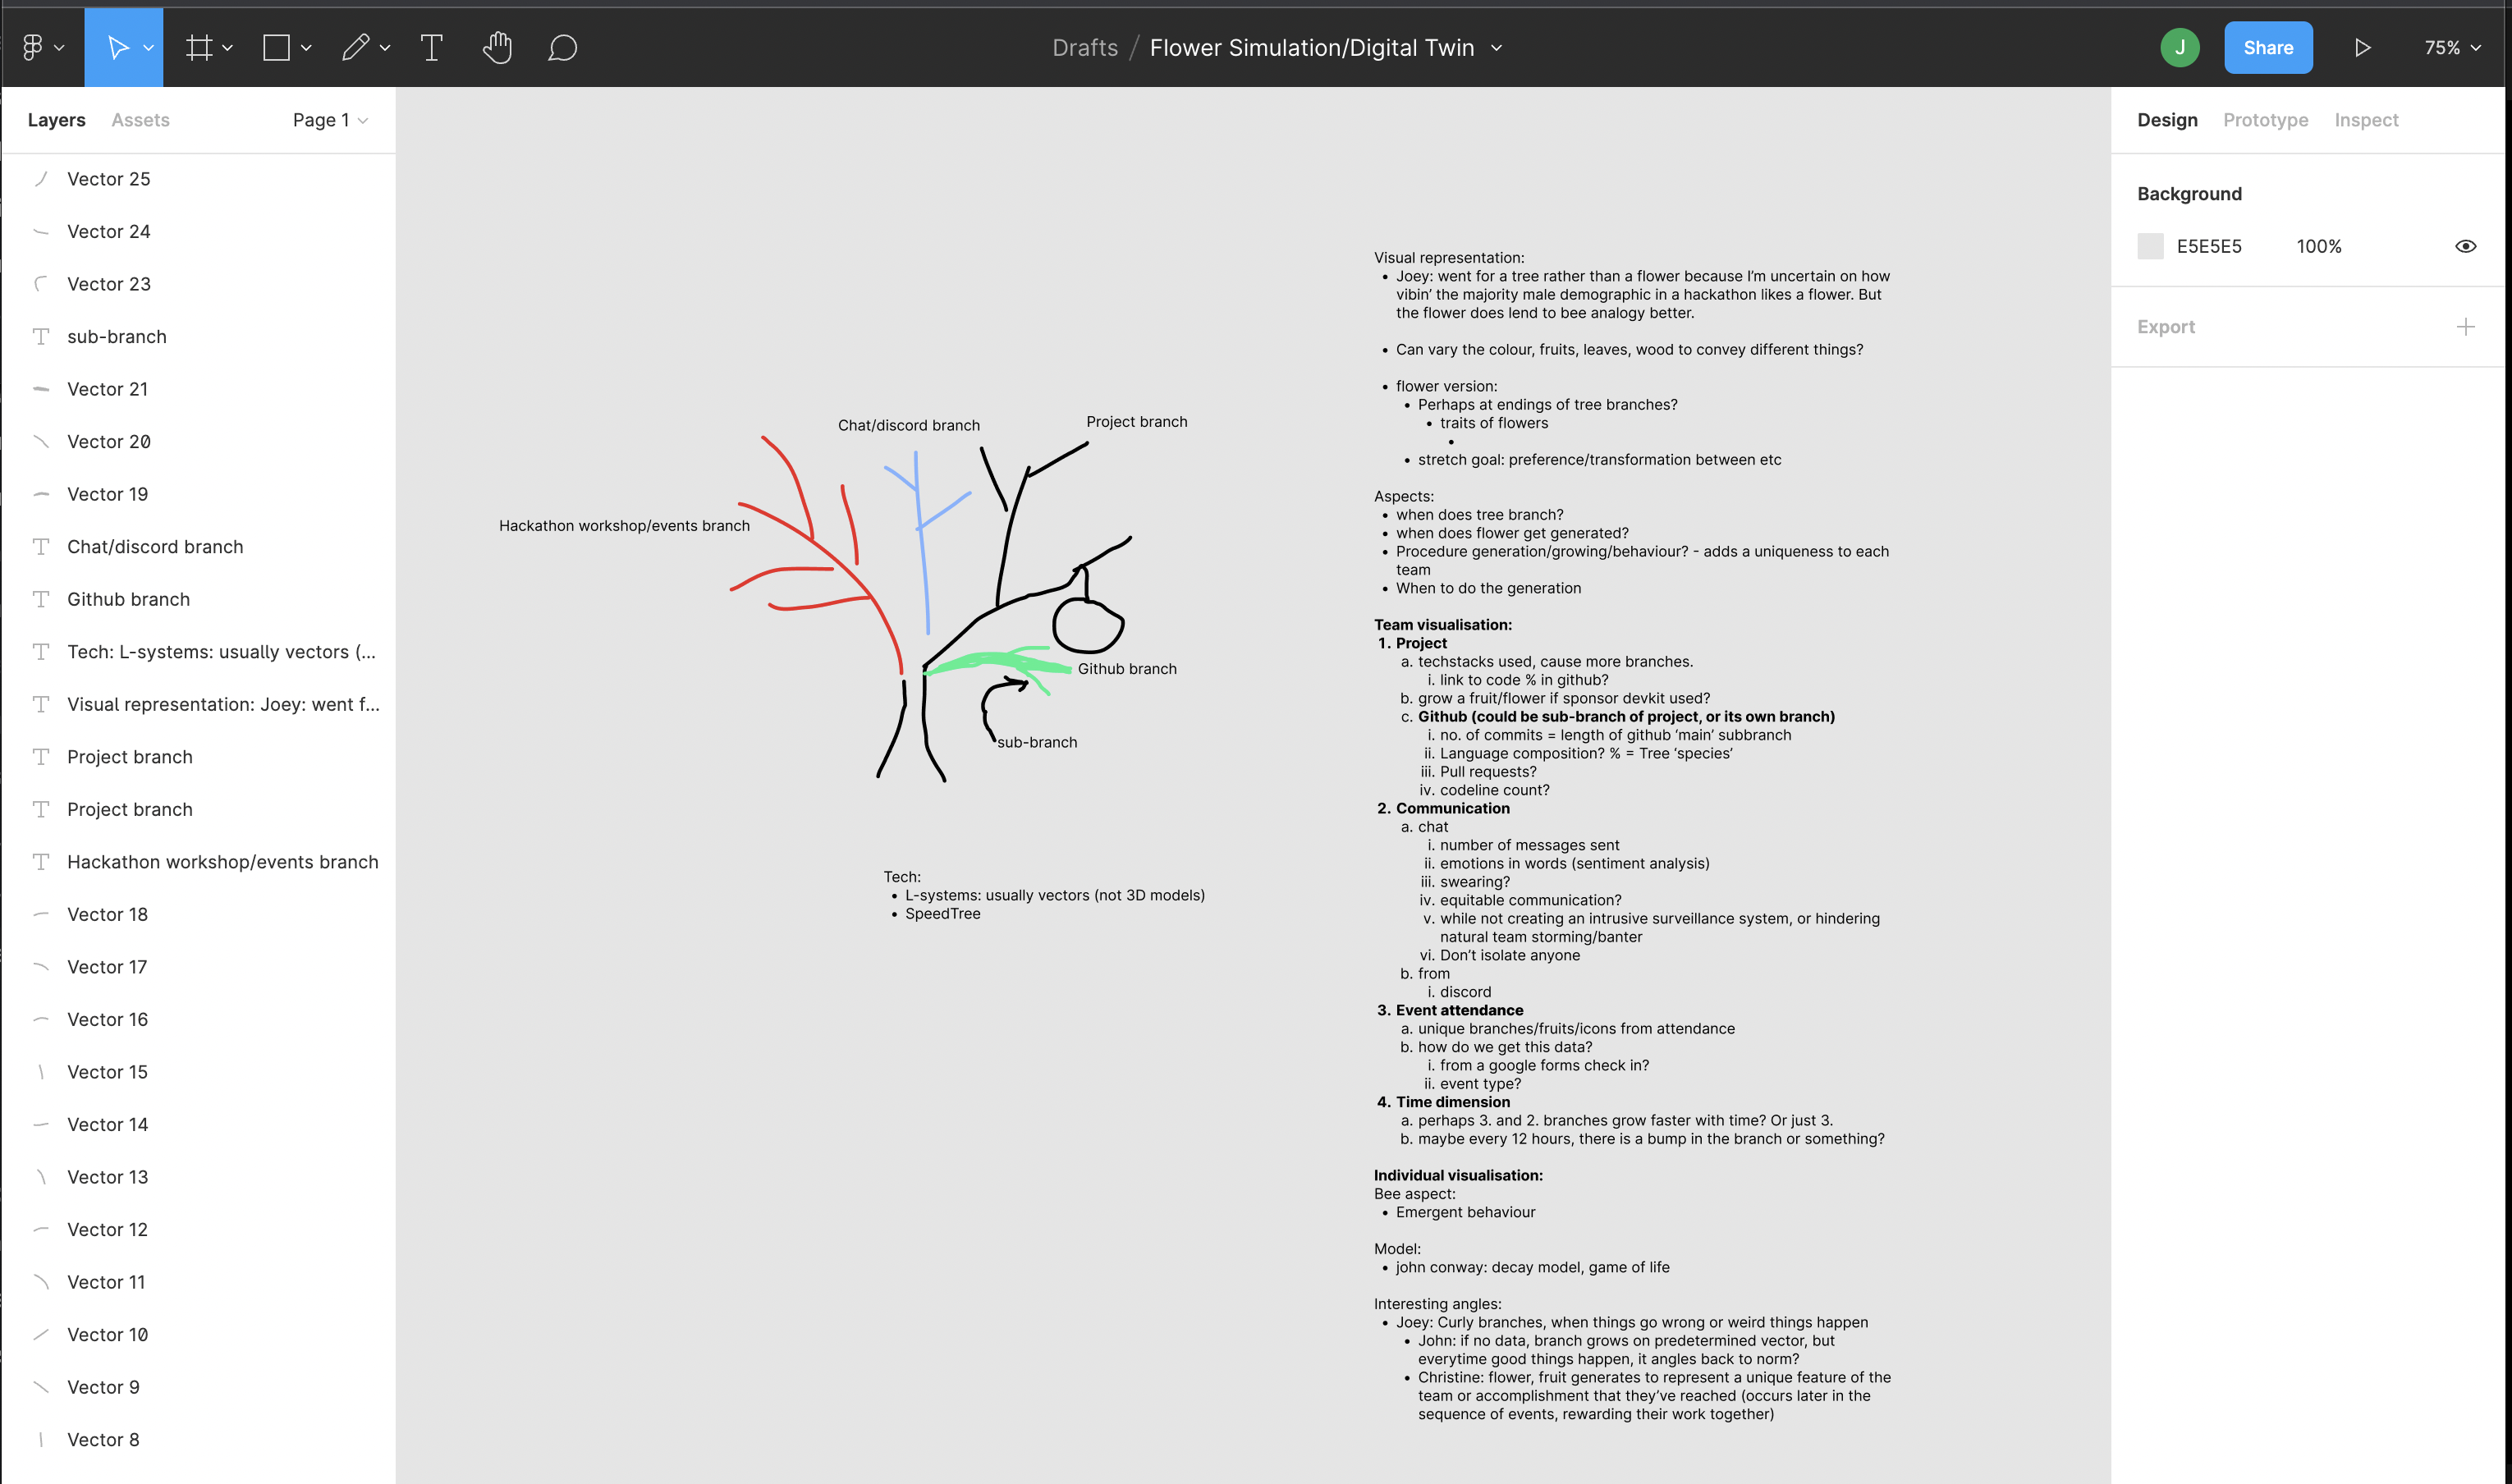This screenshot has height=1484, width=2512.
Task: Open the Figma main menu icon
Action: [x=33, y=47]
